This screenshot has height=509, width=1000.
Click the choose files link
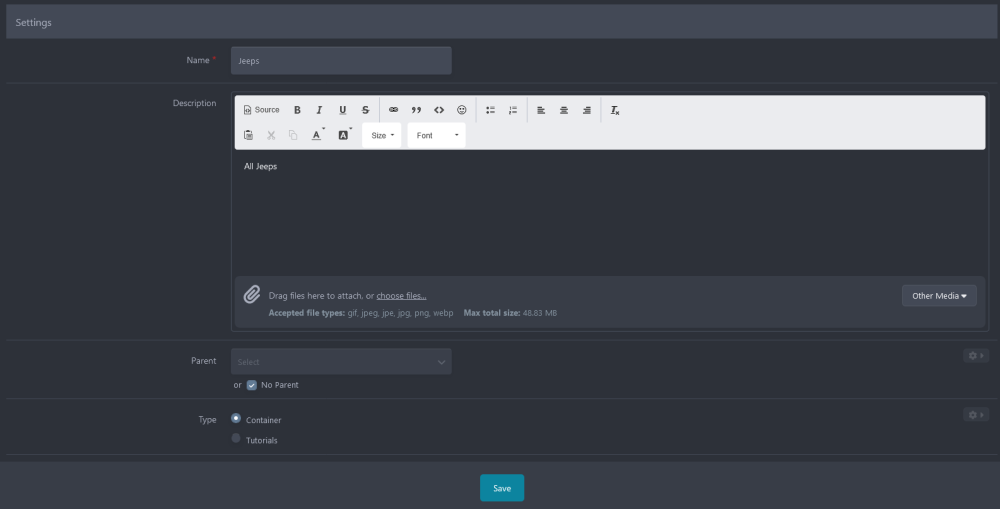point(401,296)
